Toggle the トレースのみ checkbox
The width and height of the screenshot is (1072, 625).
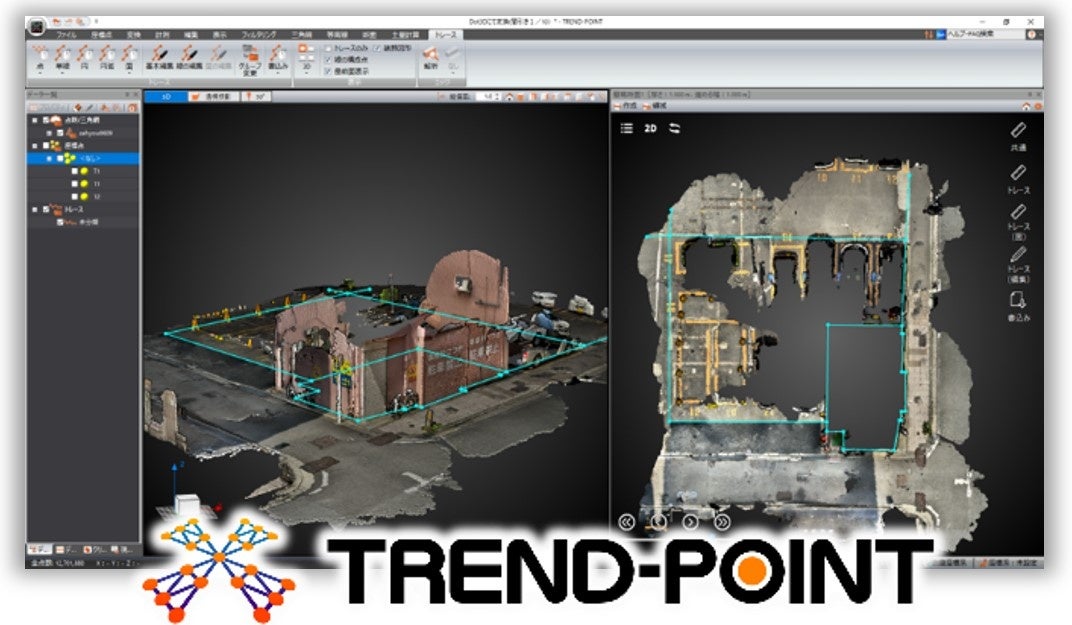click(x=328, y=49)
